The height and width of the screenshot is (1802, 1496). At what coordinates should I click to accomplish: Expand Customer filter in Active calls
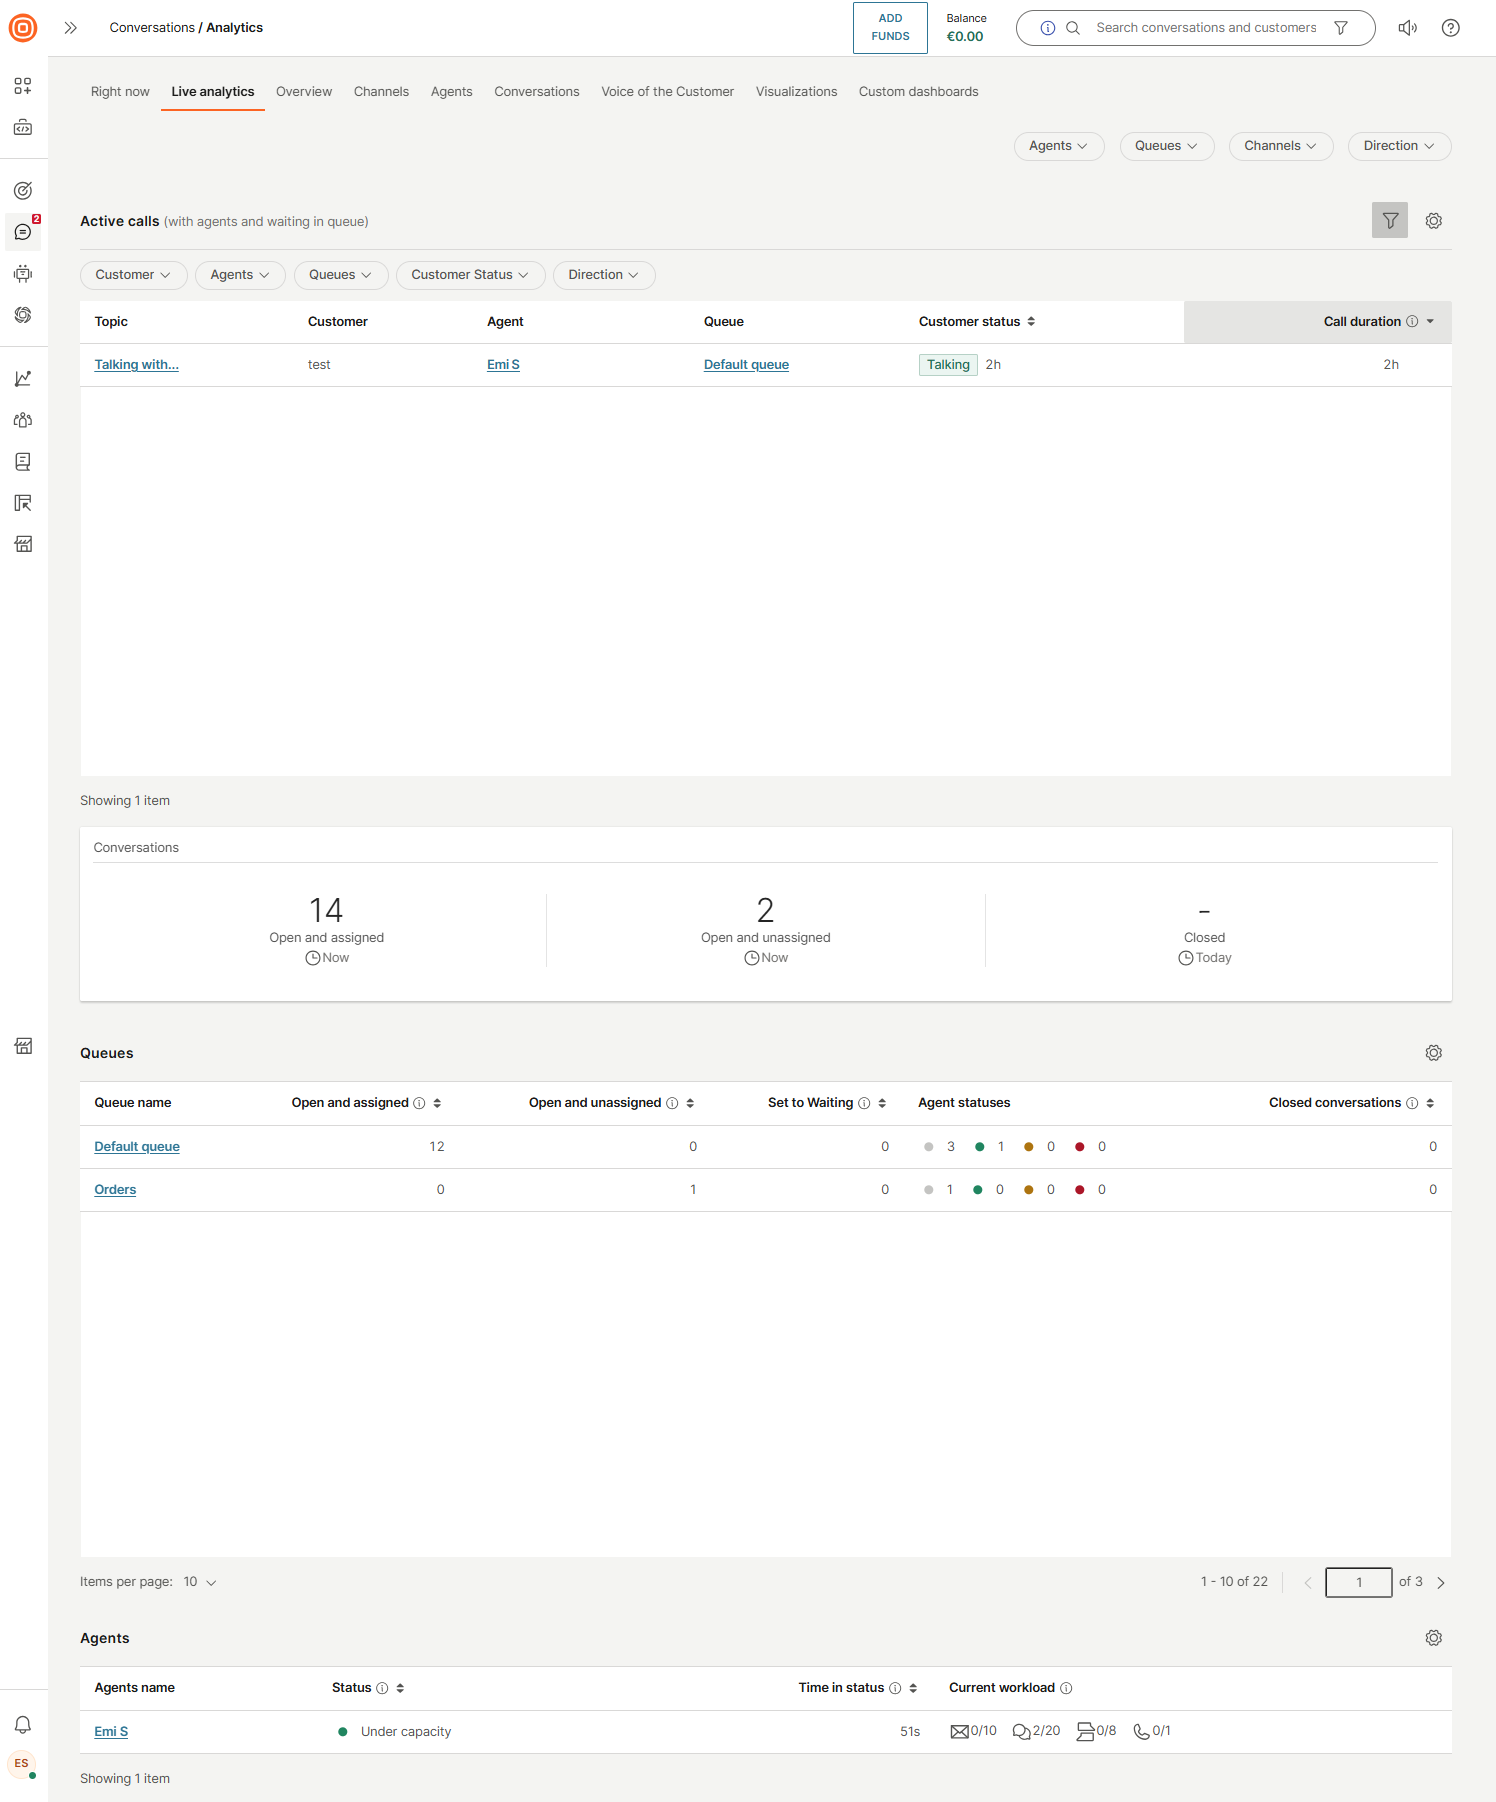click(133, 275)
